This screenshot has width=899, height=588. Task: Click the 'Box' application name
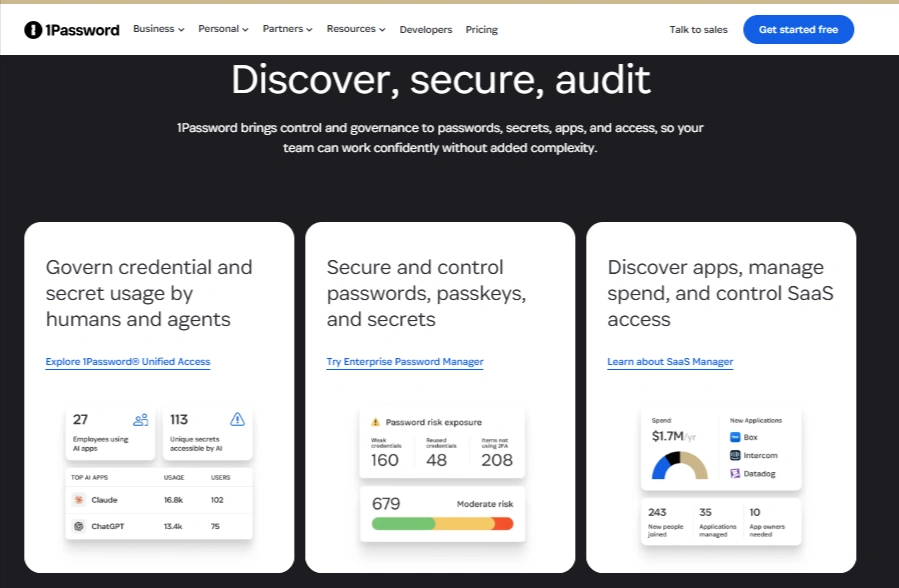pos(751,437)
